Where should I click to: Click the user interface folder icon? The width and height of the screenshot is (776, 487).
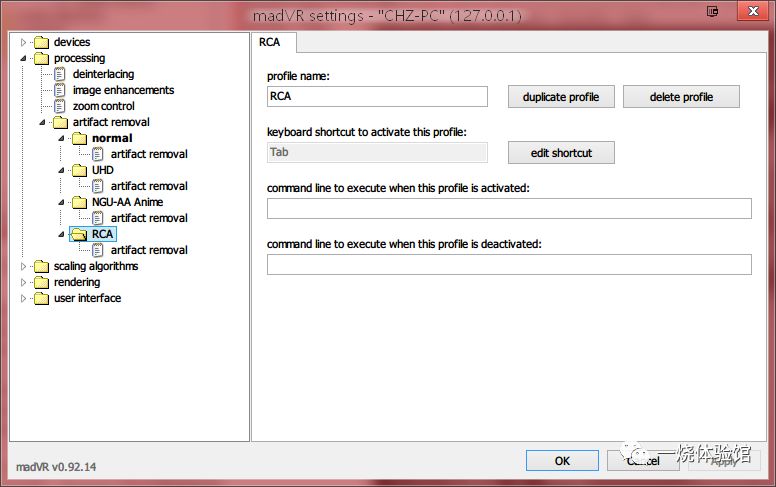coord(42,298)
